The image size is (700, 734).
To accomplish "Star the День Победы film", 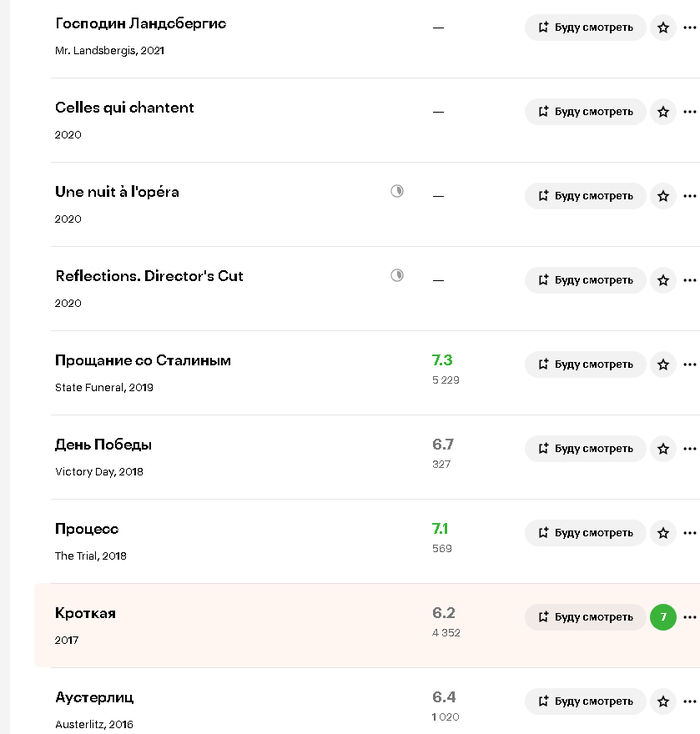I will click(x=663, y=448).
